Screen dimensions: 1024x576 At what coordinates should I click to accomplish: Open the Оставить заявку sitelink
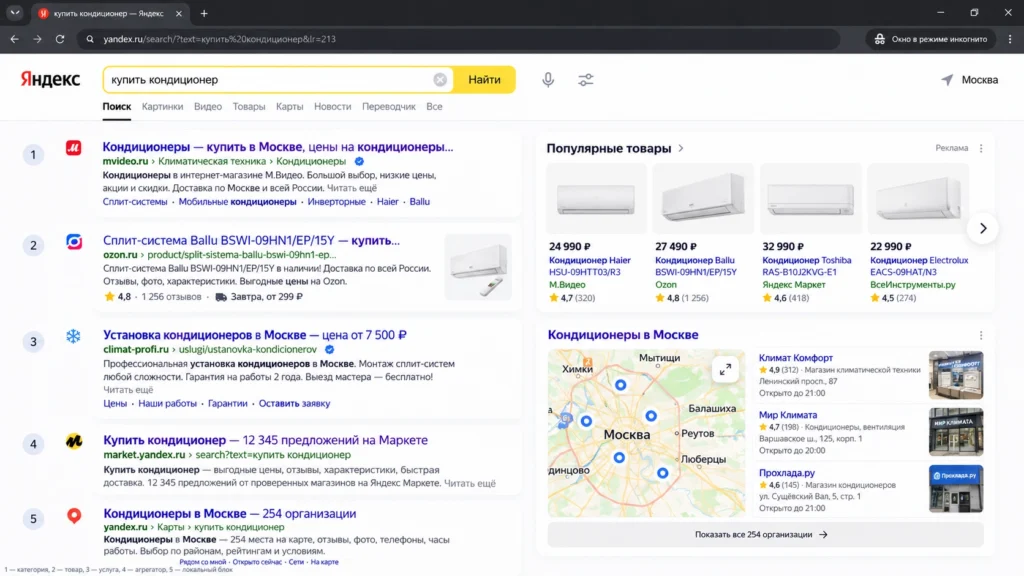[x=295, y=404]
